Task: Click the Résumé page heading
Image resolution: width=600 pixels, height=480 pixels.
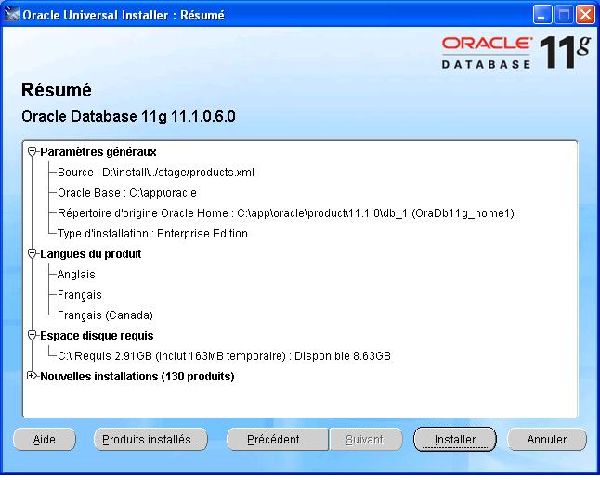Action: (x=56, y=90)
